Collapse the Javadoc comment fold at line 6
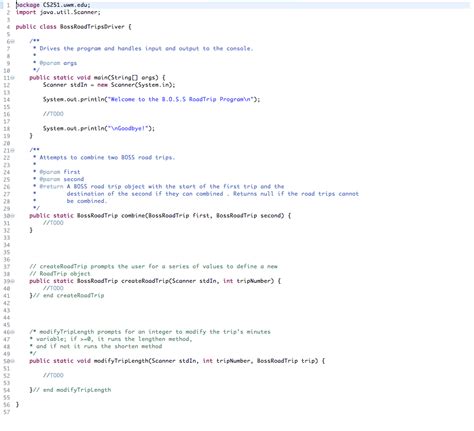Screen dimensions: 474x431 pyautogui.click(x=13, y=41)
